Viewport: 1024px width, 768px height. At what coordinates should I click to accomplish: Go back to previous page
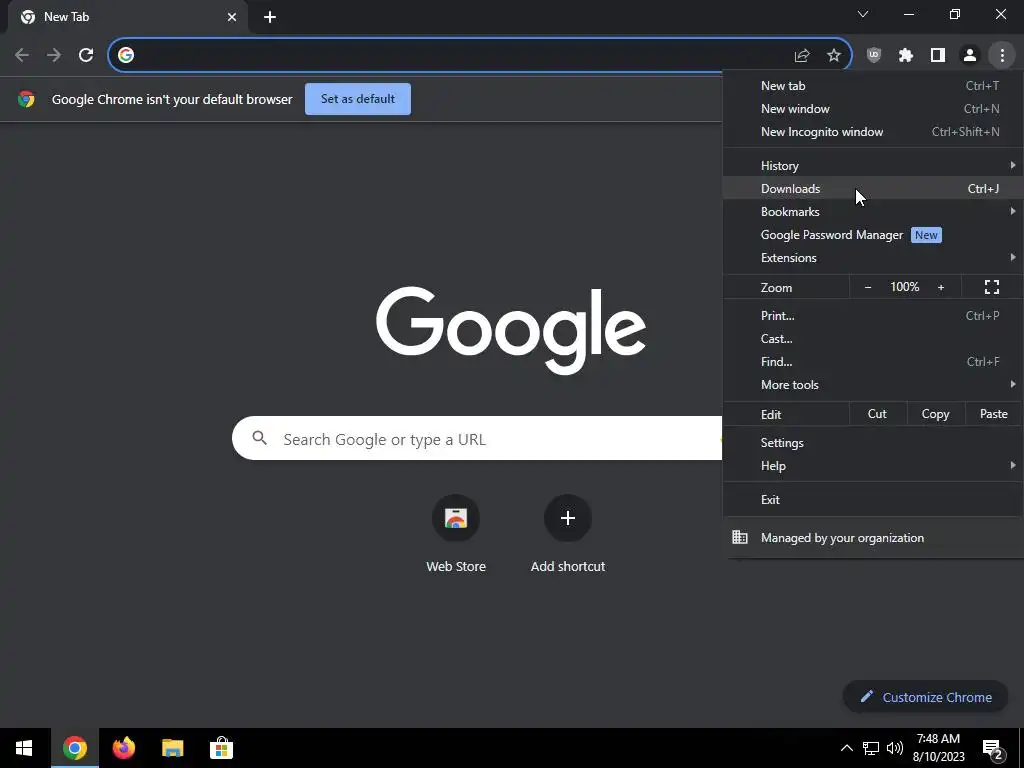(22, 55)
